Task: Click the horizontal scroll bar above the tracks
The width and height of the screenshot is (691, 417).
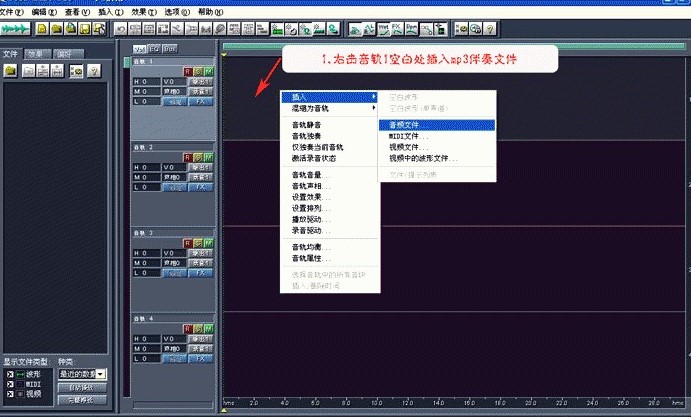Action: 450,46
